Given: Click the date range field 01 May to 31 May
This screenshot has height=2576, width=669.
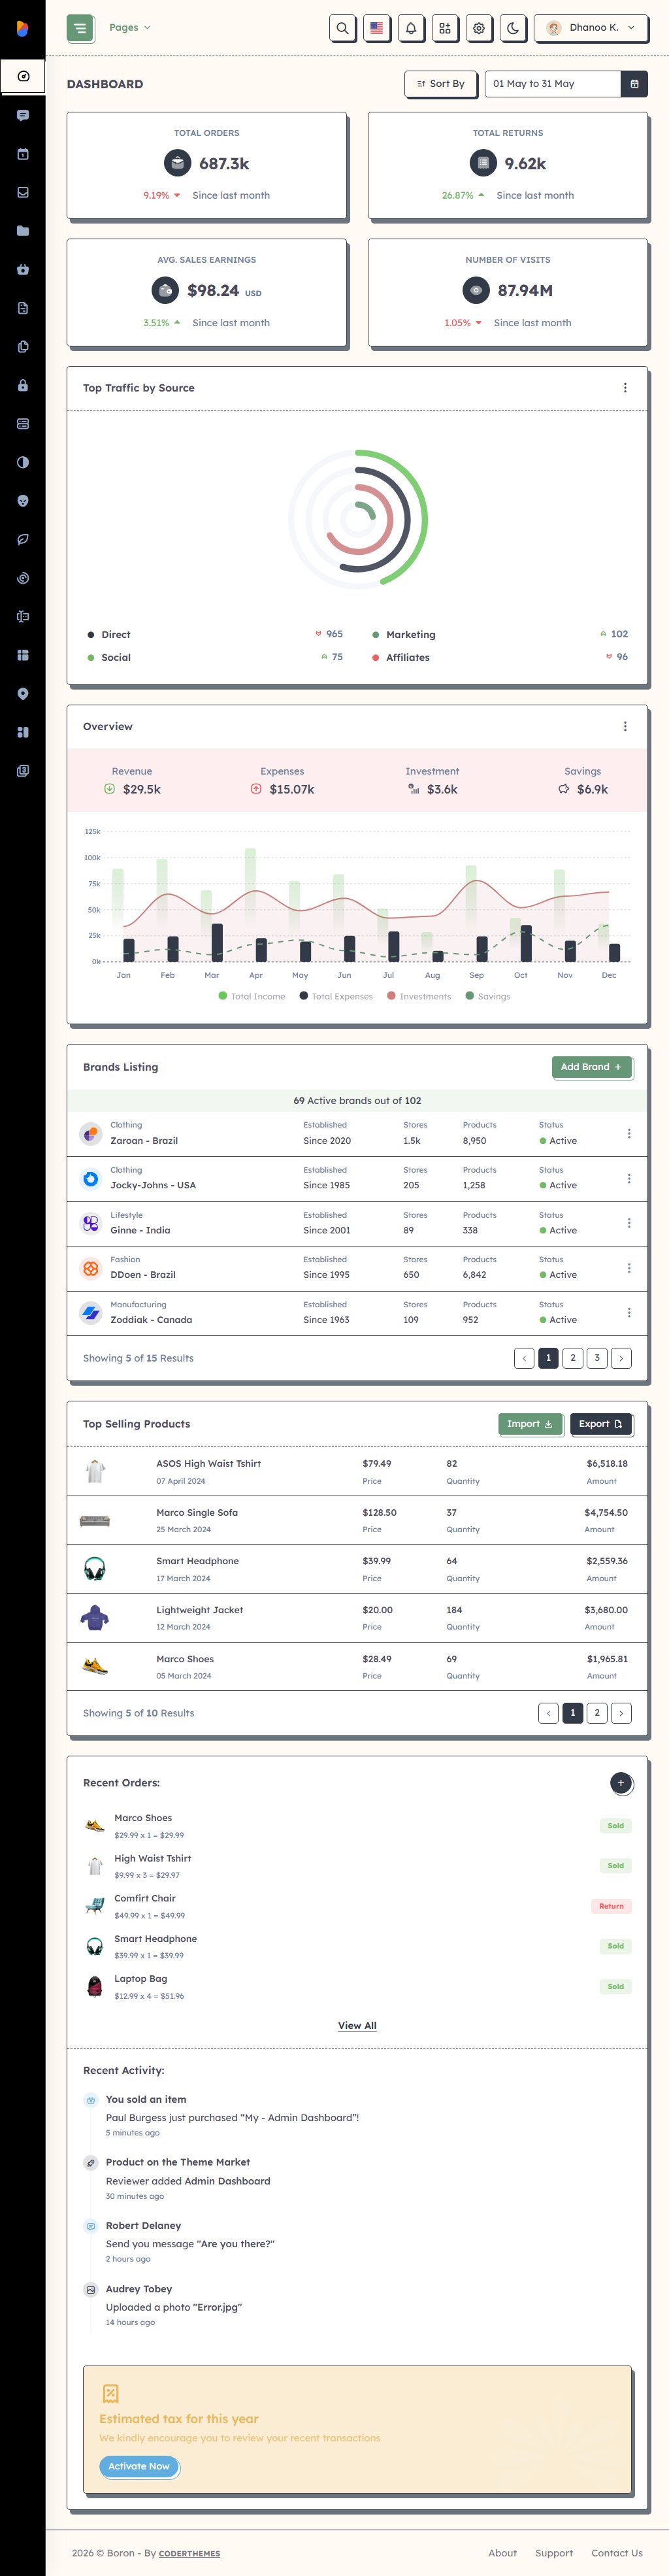Looking at the screenshot, I should click(x=553, y=84).
